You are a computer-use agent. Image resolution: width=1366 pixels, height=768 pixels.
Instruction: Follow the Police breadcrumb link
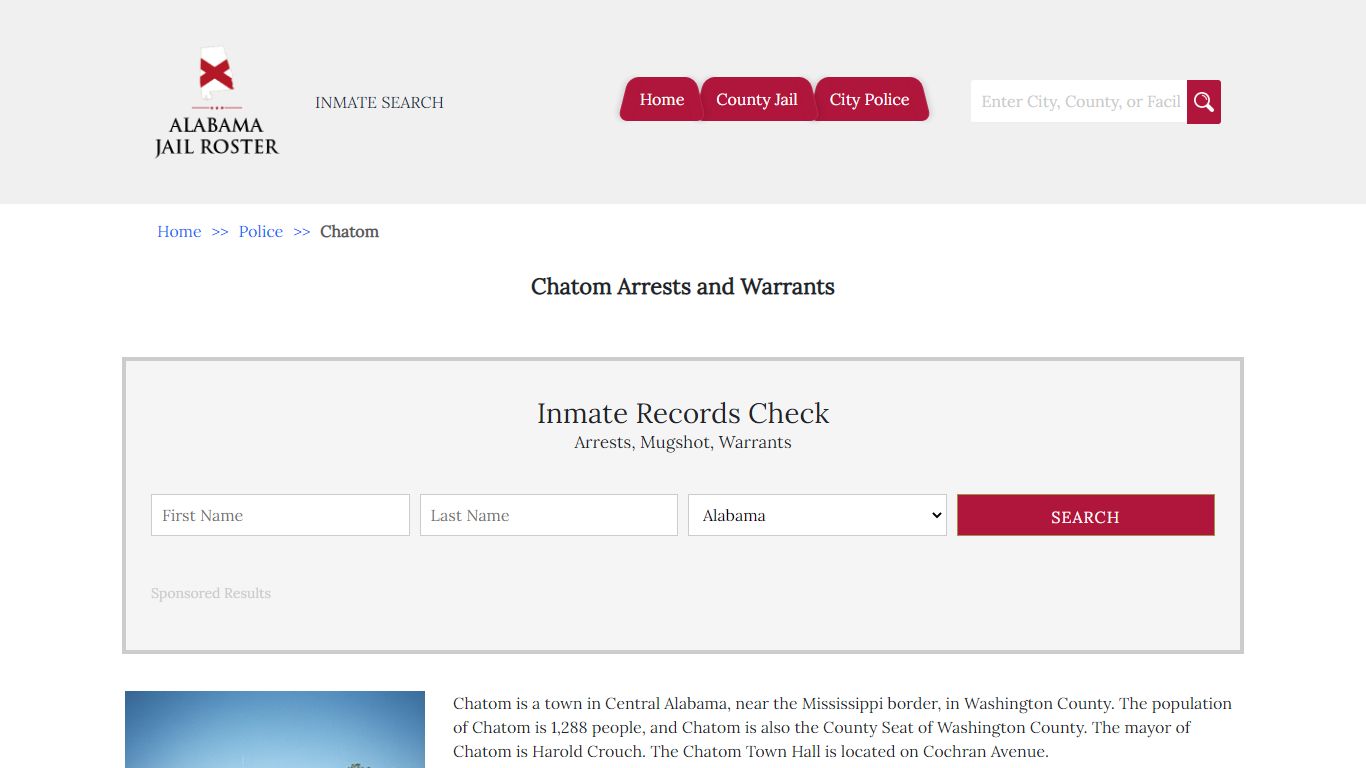261,232
